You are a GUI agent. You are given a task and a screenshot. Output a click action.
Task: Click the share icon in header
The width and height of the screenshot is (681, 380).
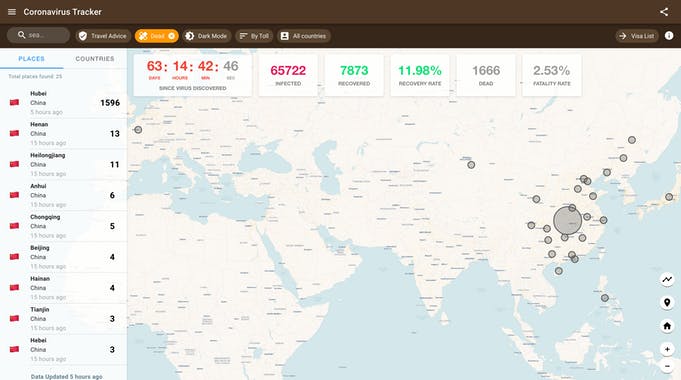pyautogui.click(x=664, y=12)
